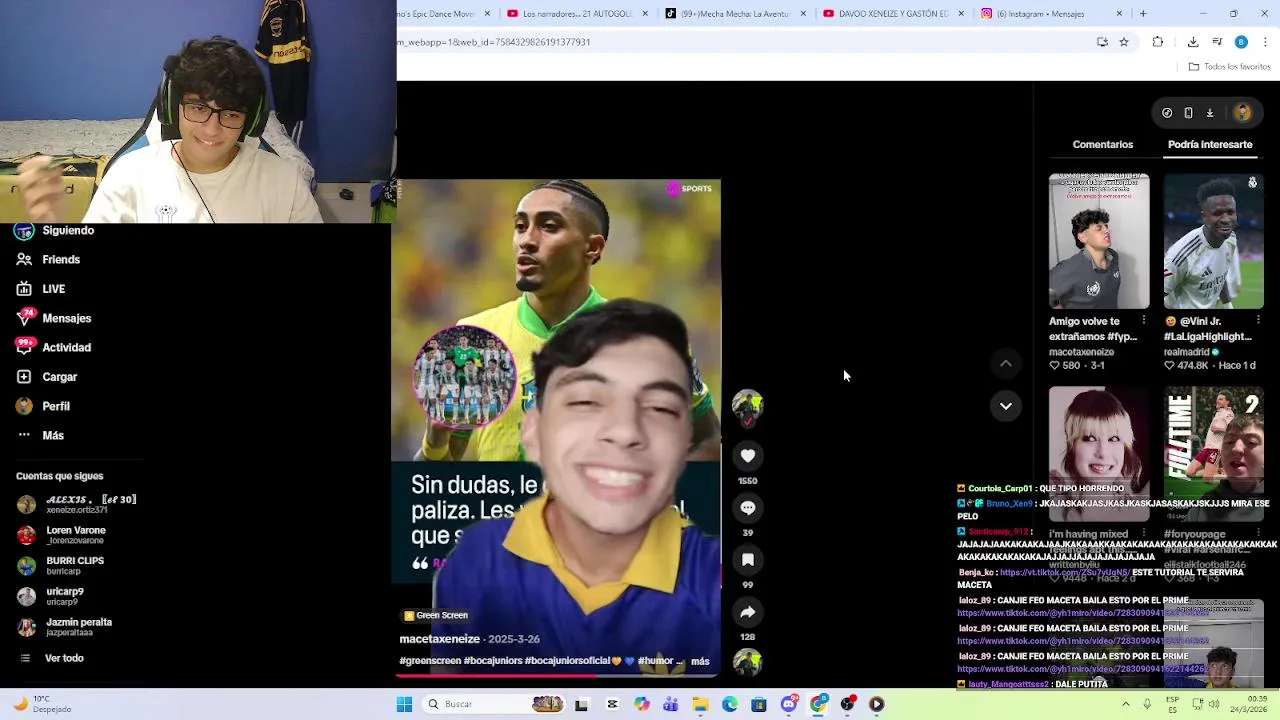Like the video with the heart icon
The image size is (1280, 720).
[747, 456]
